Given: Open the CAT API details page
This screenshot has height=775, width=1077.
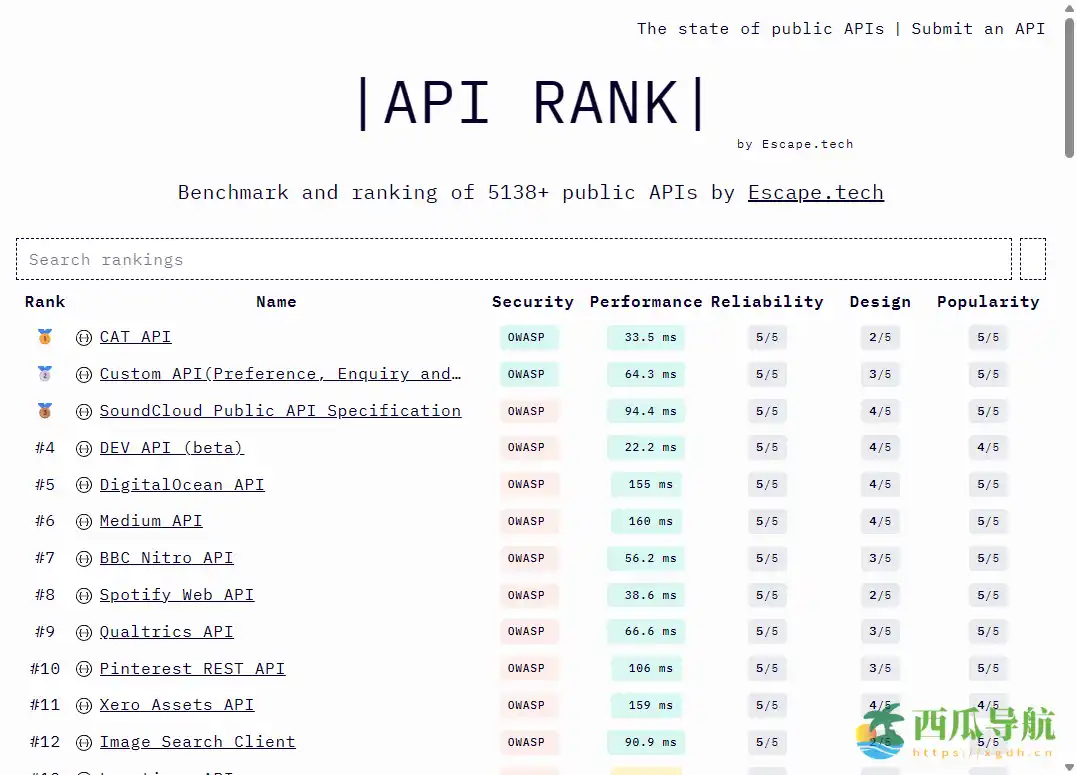Looking at the screenshot, I should [135, 337].
